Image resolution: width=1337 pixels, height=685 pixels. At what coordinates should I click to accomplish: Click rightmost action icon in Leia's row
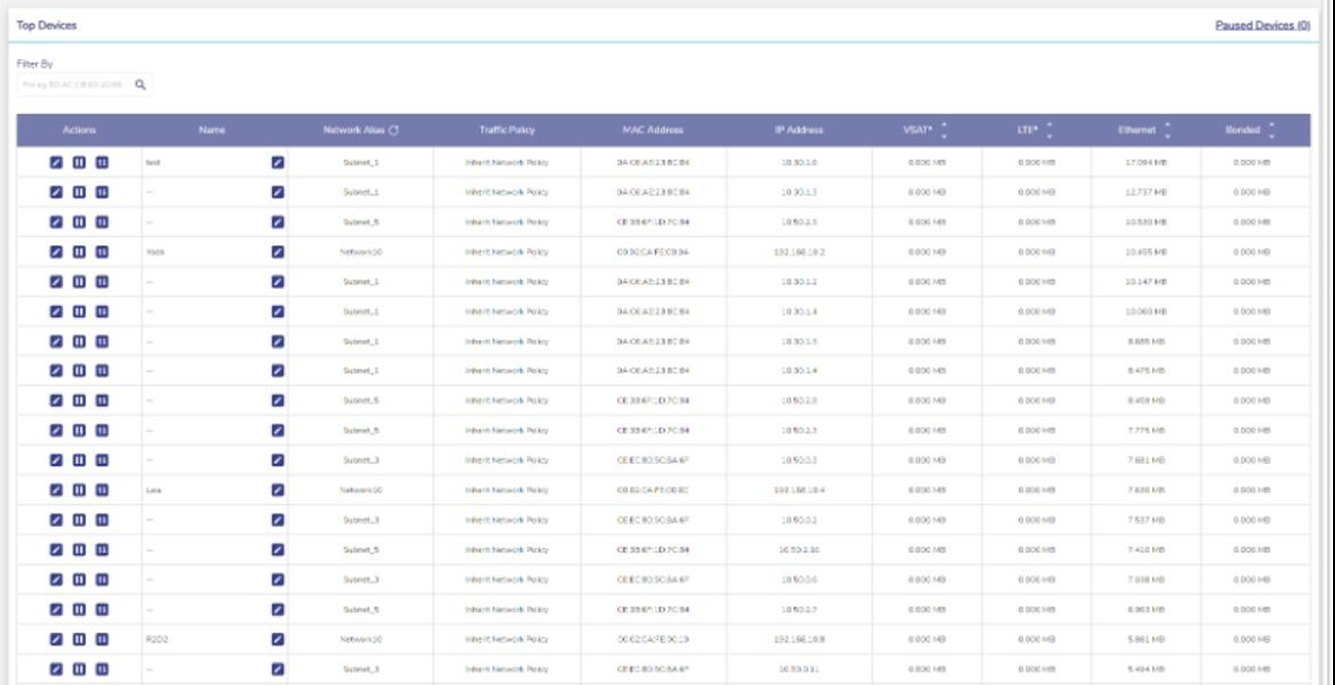(x=102, y=490)
